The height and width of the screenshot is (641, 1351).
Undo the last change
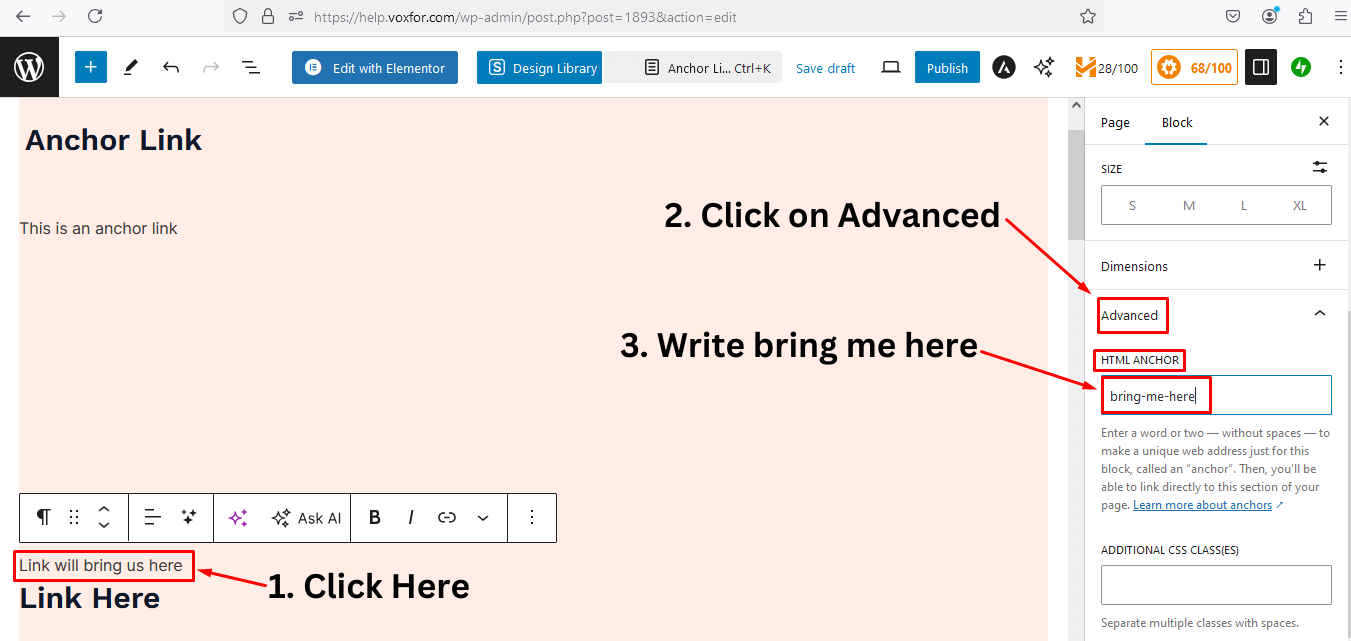coord(171,67)
